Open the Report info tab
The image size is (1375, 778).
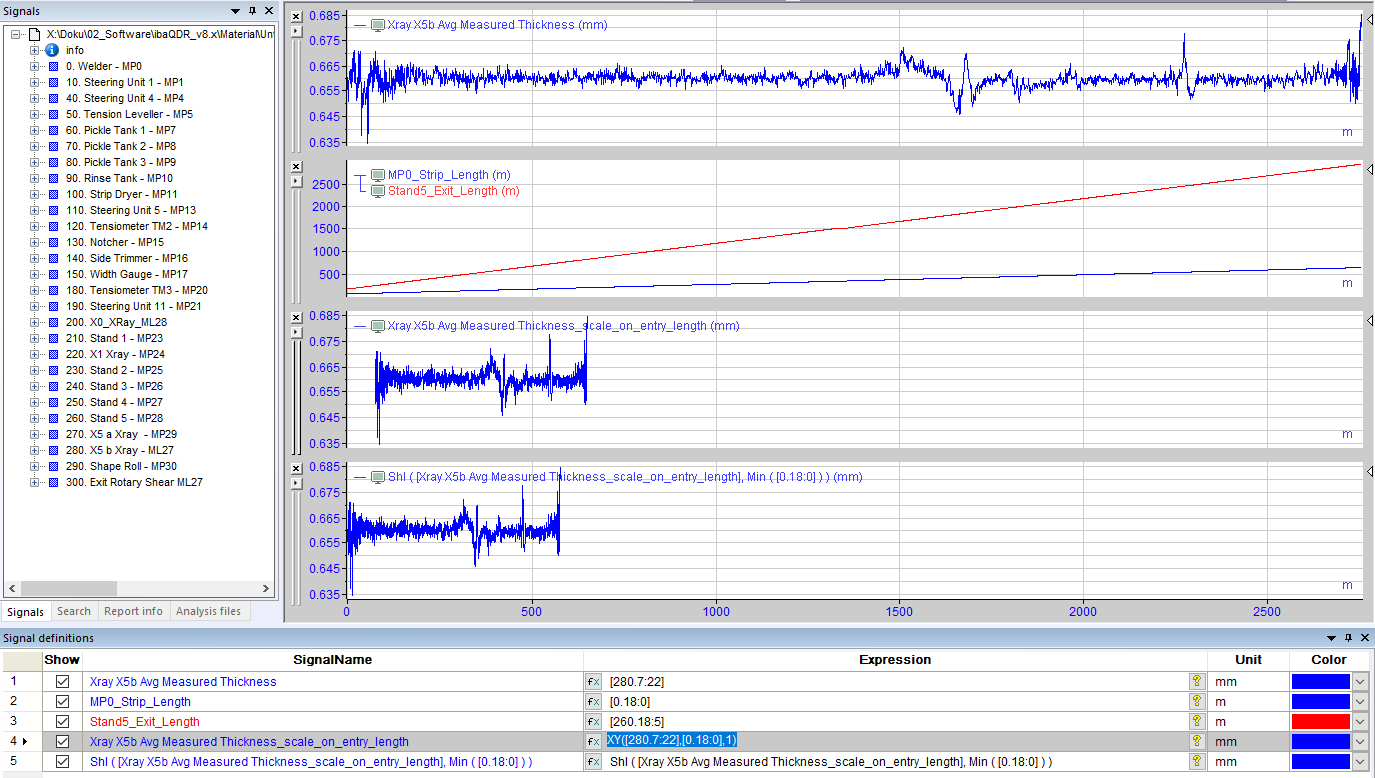(133, 611)
